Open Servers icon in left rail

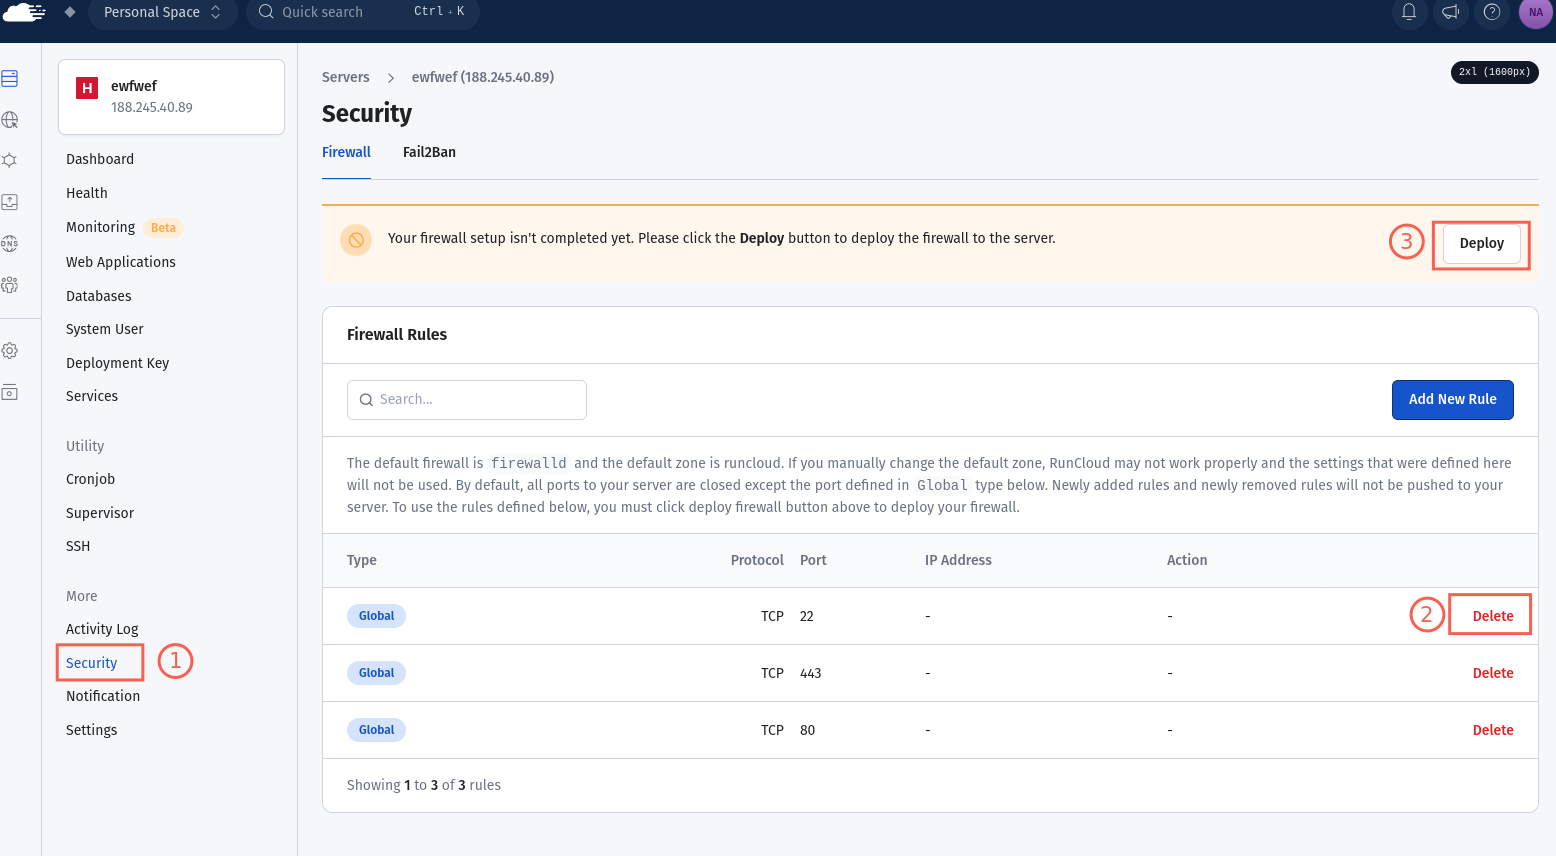pos(10,78)
